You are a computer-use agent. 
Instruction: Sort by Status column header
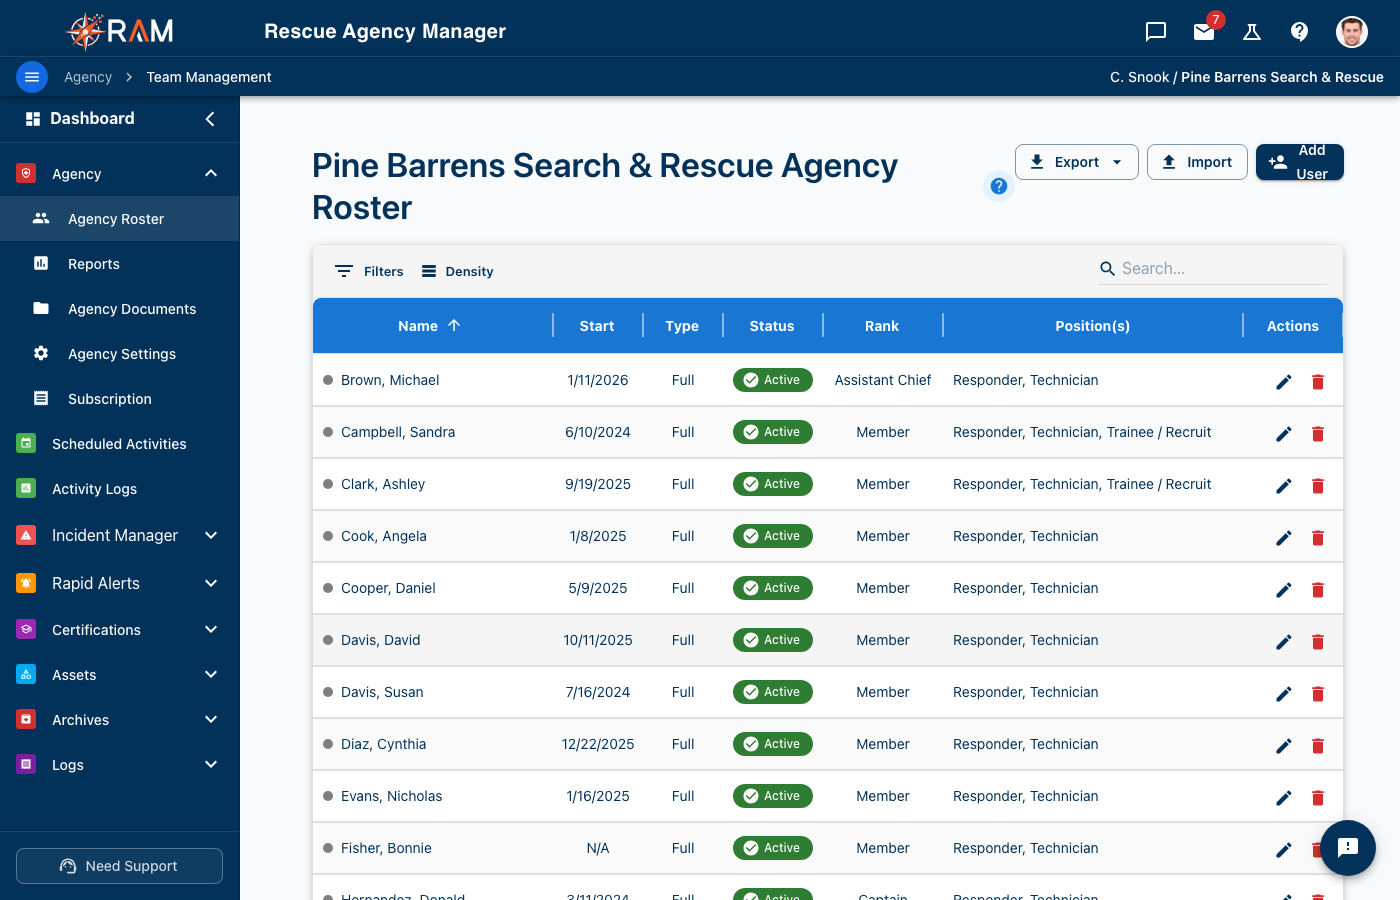(772, 326)
